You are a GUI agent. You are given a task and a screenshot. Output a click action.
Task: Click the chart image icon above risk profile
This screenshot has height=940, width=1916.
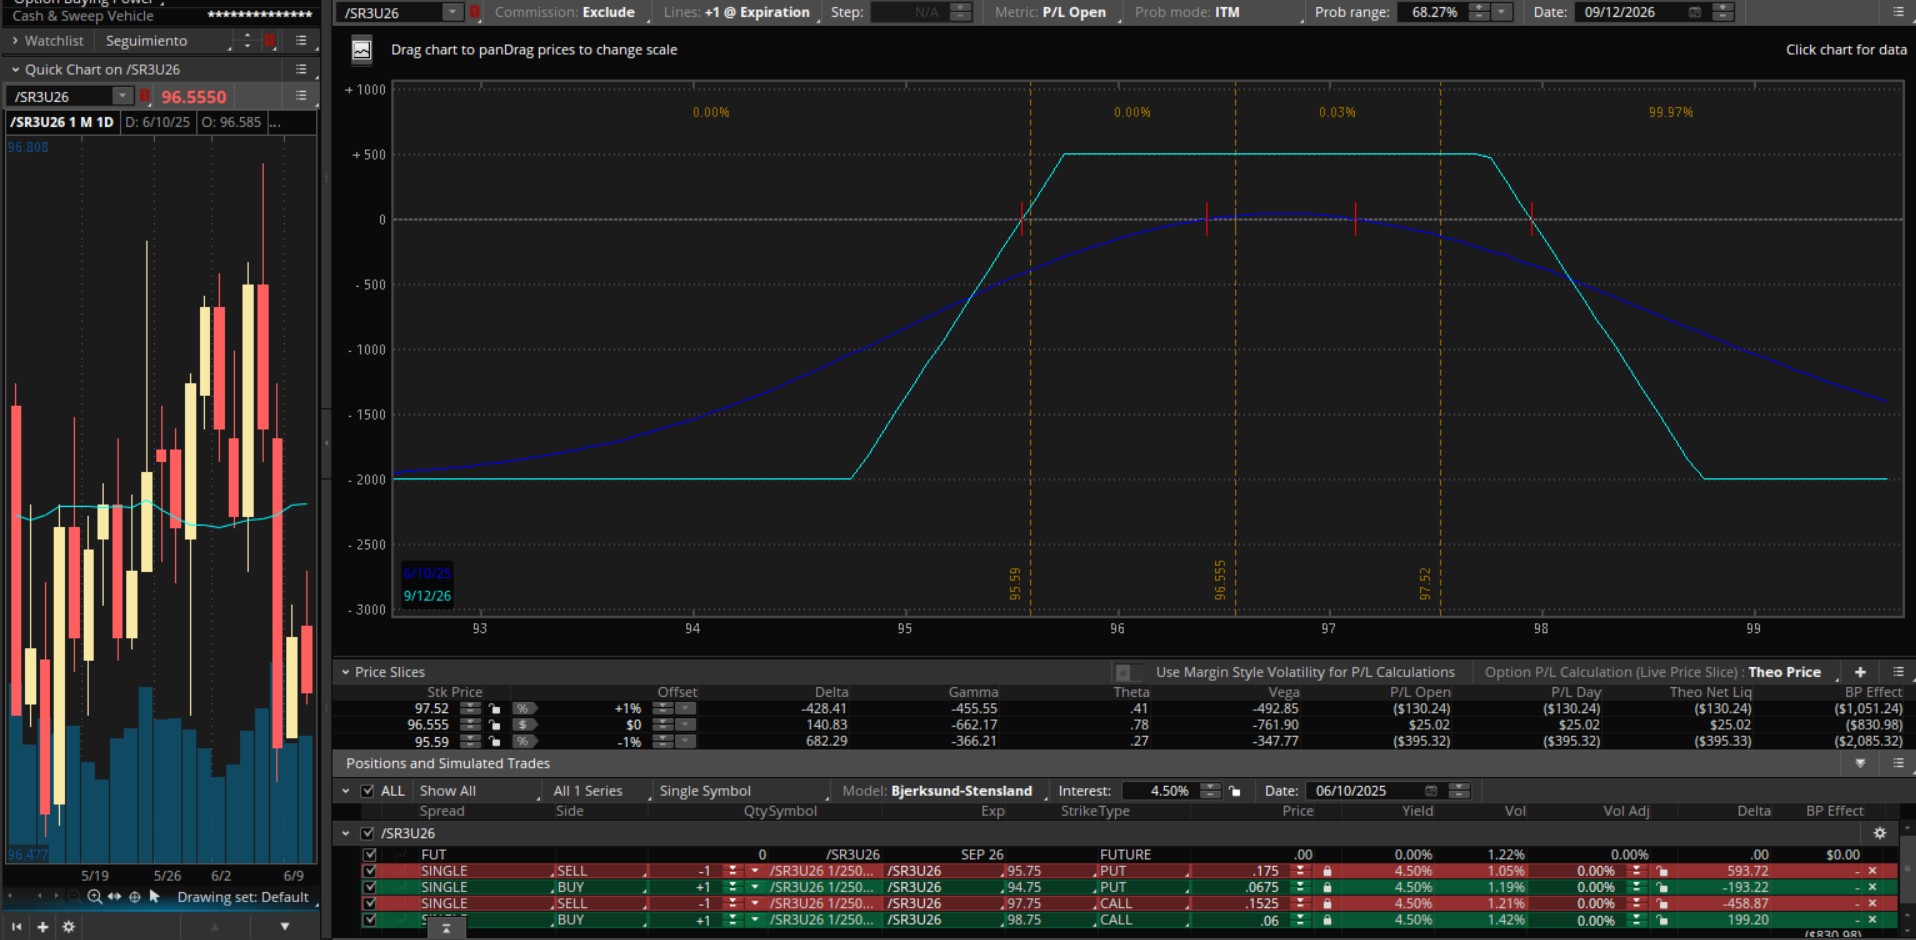pyautogui.click(x=362, y=50)
